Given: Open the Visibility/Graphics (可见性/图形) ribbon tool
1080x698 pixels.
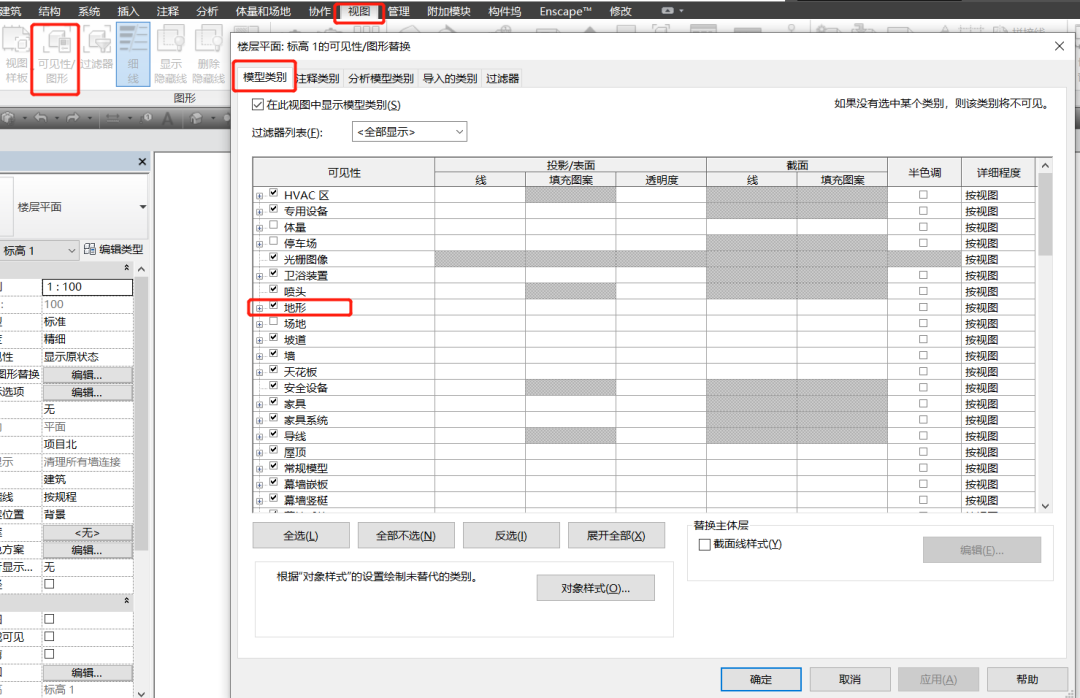Looking at the screenshot, I should click(x=56, y=57).
